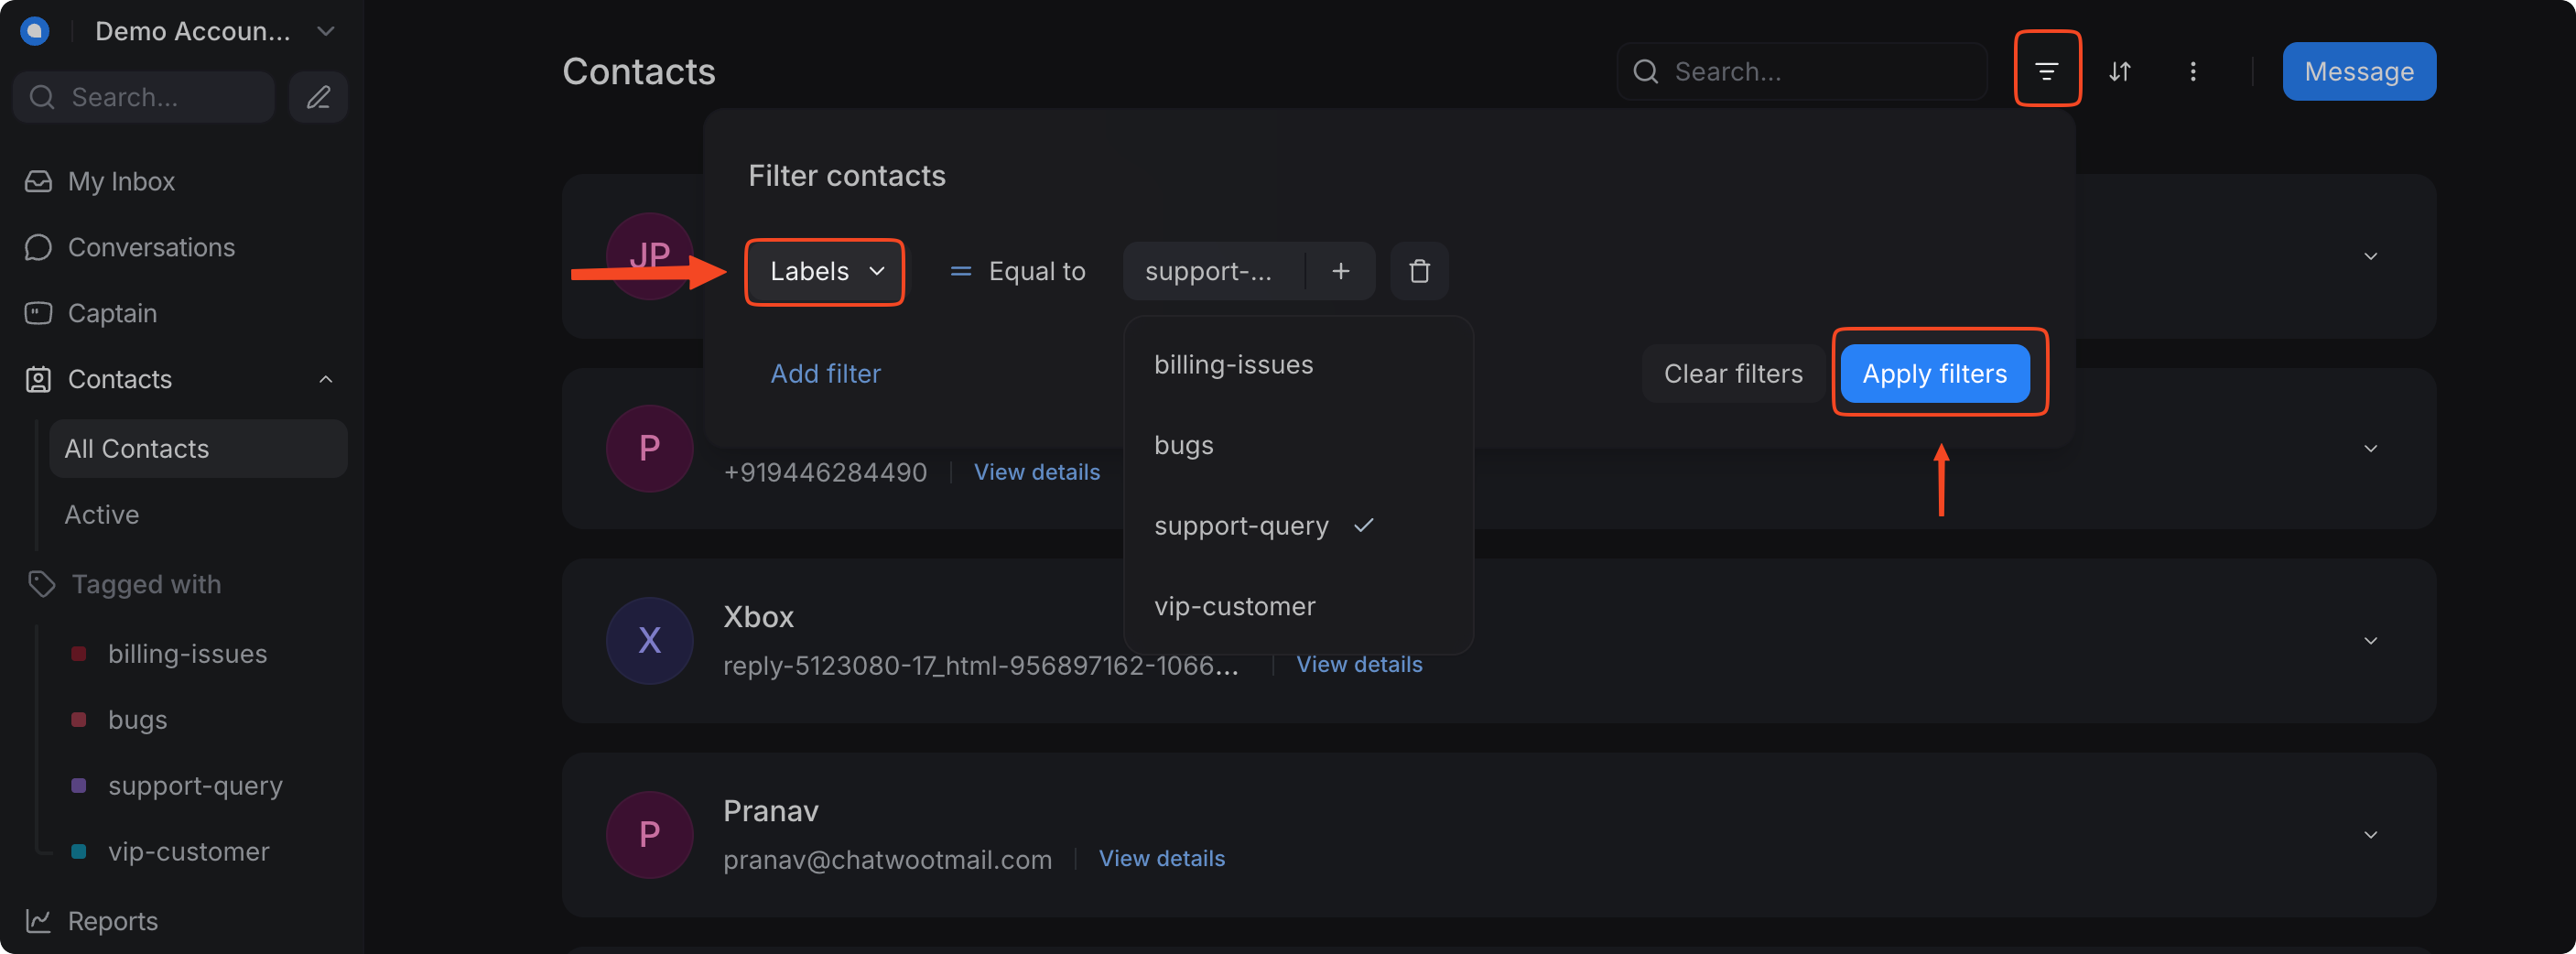Expand the Demo Account switcher
Viewport: 2576px width, 954px height.
coord(214,31)
